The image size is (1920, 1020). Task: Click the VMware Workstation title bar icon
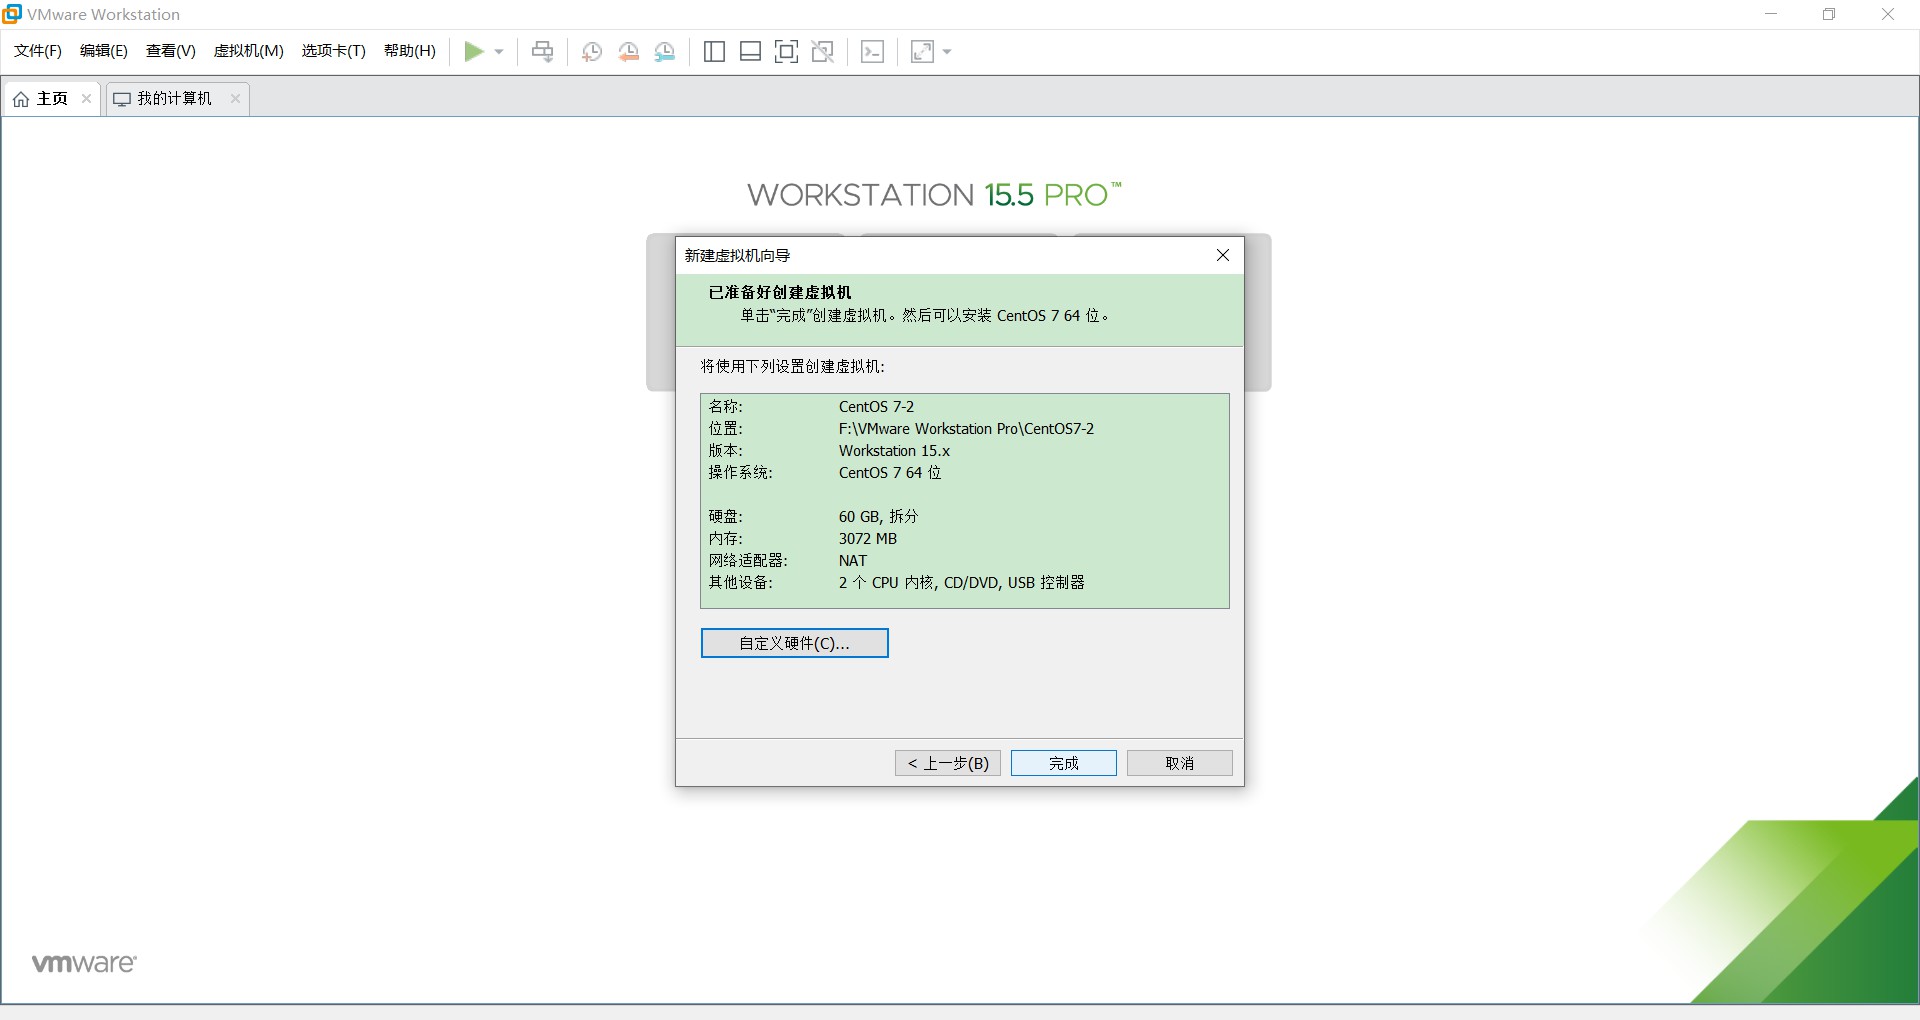pos(12,14)
